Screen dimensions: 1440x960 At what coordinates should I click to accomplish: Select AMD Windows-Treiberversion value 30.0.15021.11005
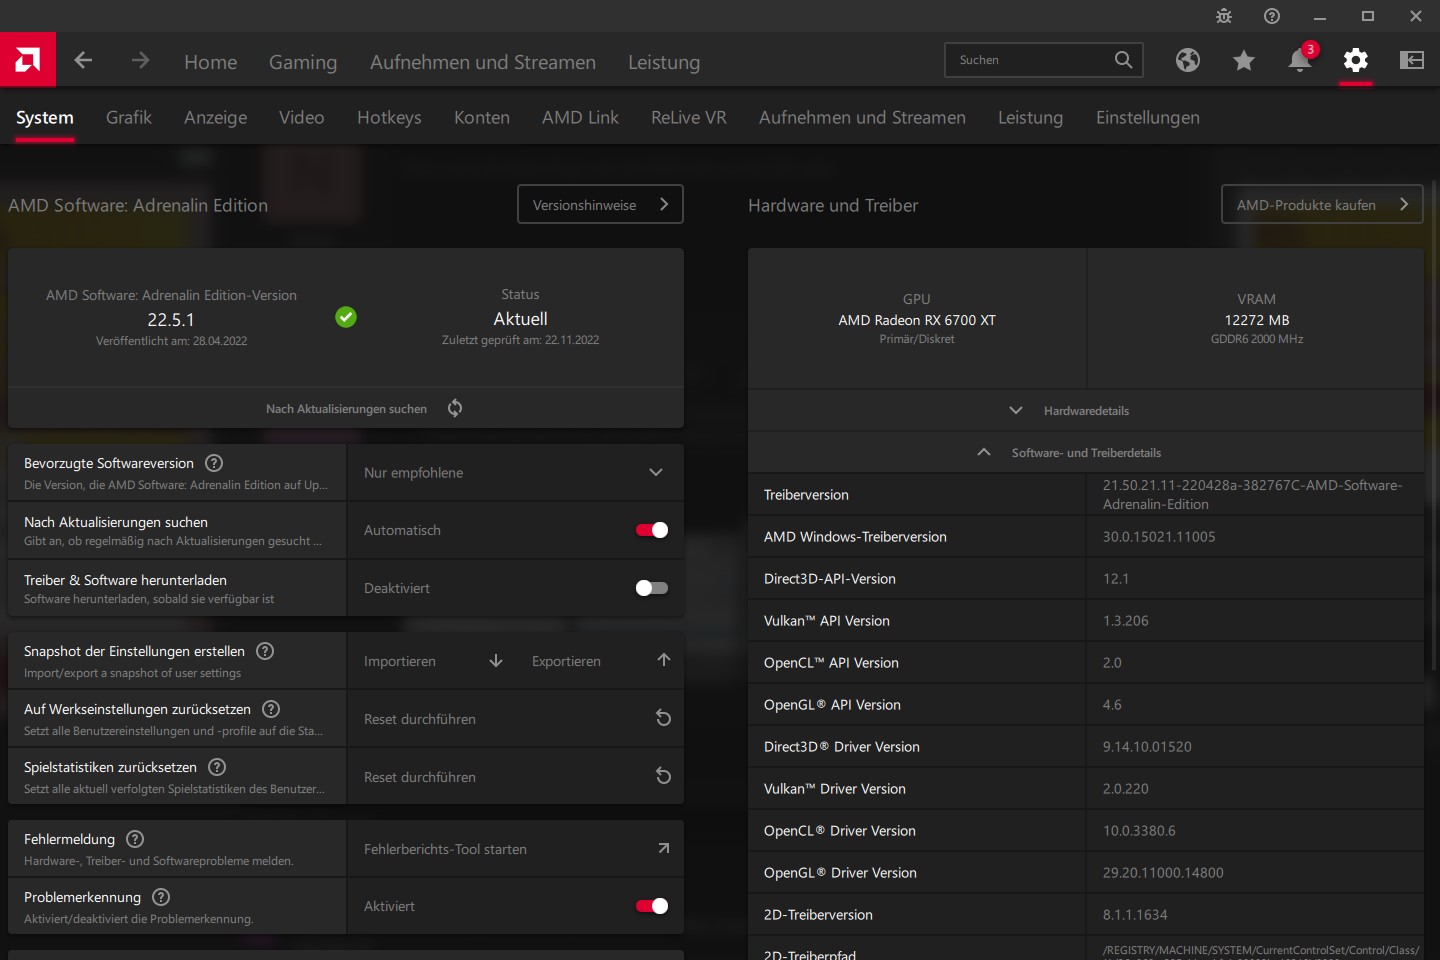1159,537
